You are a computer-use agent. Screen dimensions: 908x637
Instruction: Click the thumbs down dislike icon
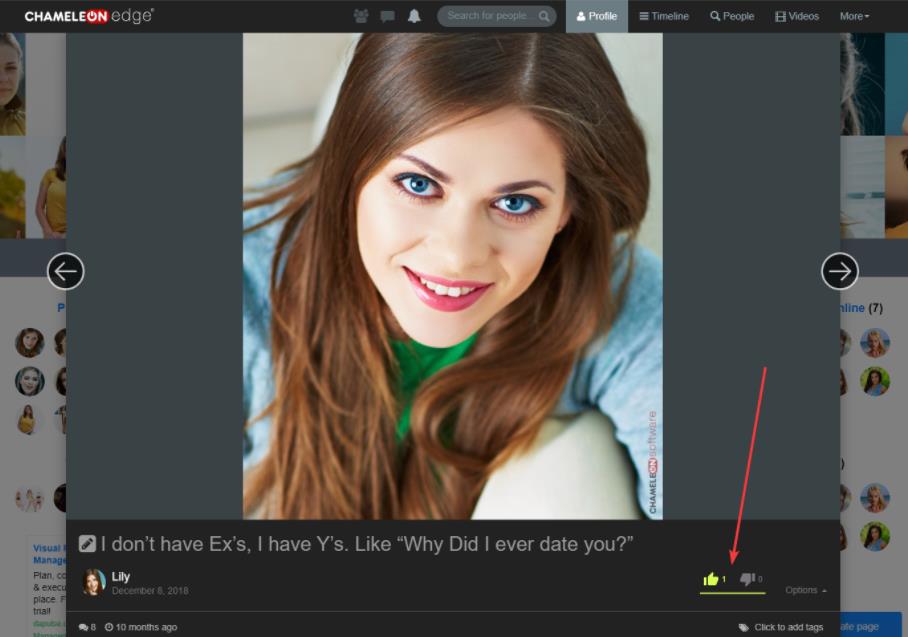click(x=746, y=579)
